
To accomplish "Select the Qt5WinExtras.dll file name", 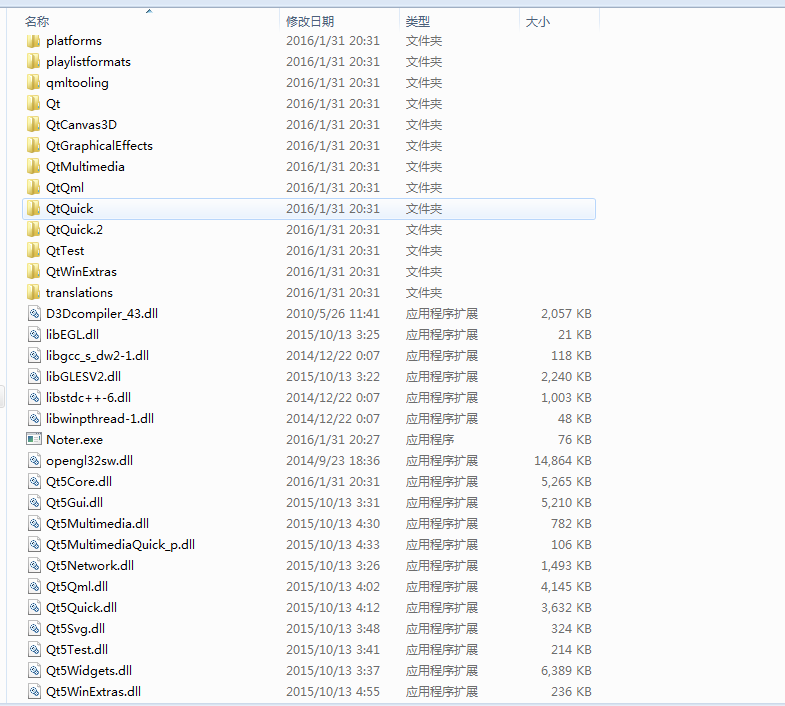I will click(94, 692).
